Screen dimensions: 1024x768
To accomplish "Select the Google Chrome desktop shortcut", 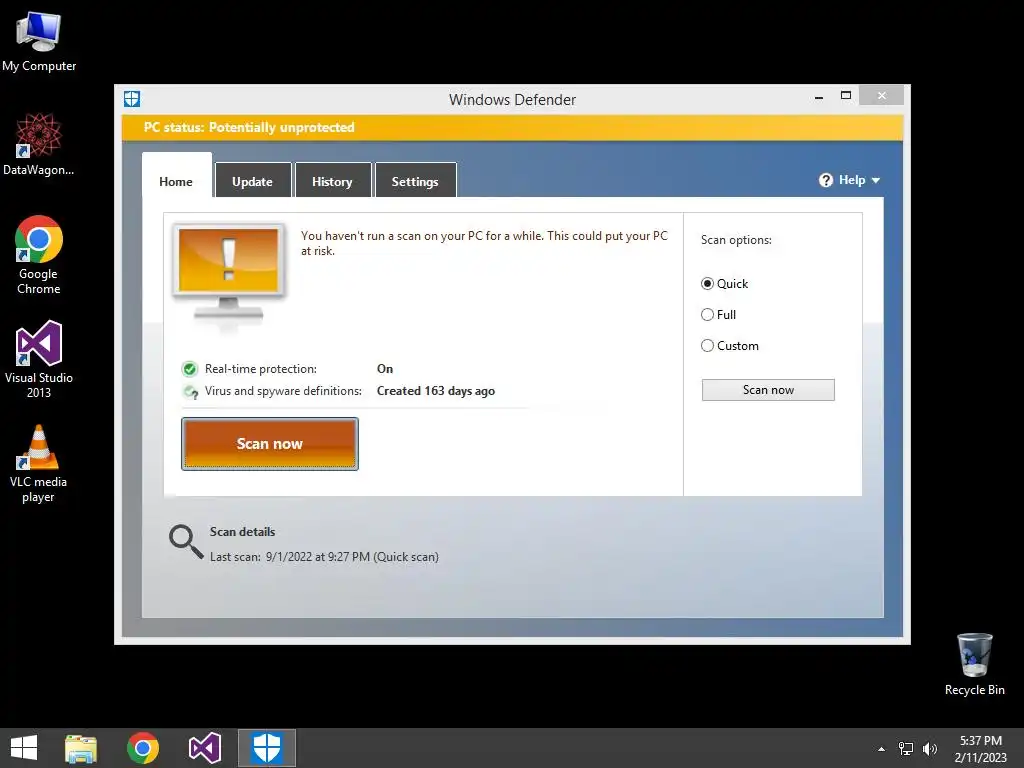I will pyautogui.click(x=39, y=255).
